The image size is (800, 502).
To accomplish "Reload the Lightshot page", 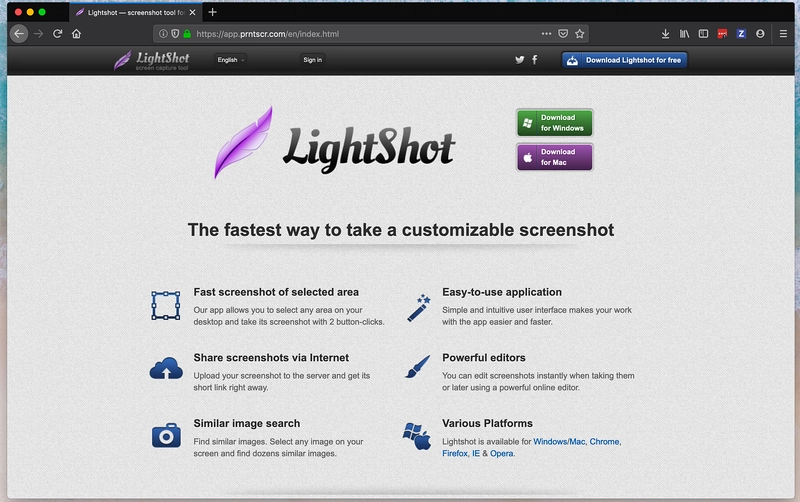I will [57, 34].
